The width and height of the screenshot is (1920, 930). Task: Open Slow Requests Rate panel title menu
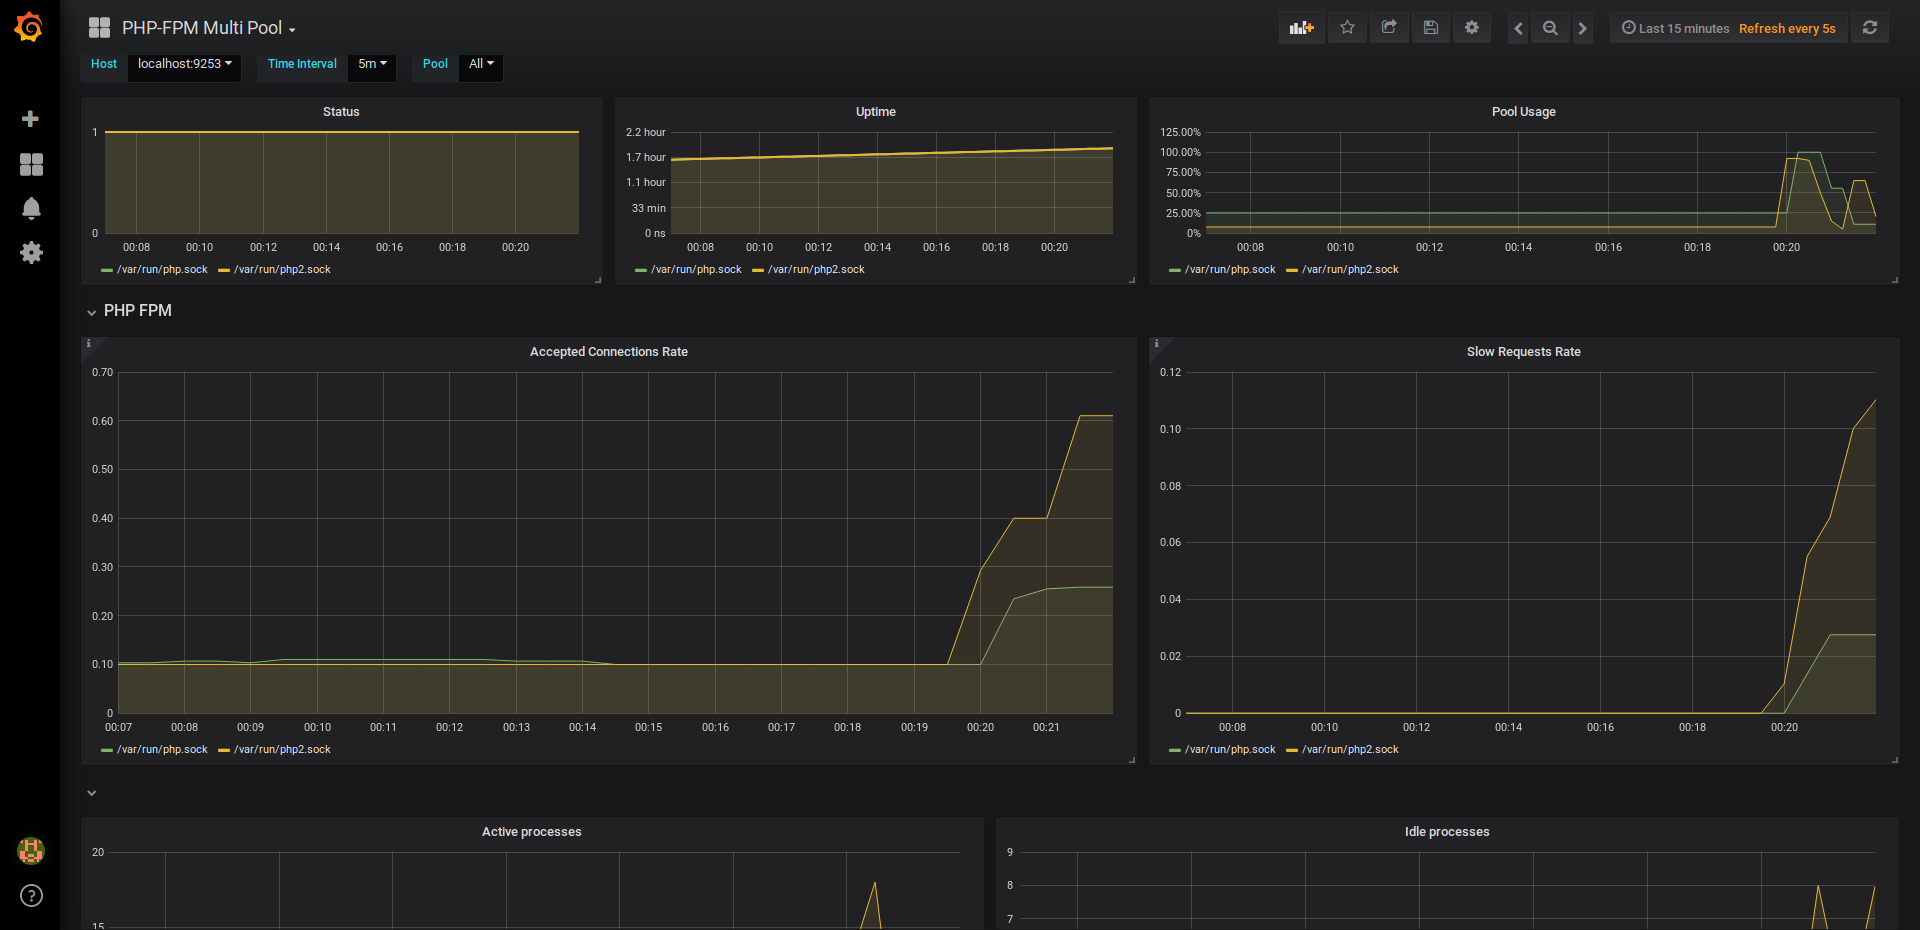pyautogui.click(x=1524, y=352)
